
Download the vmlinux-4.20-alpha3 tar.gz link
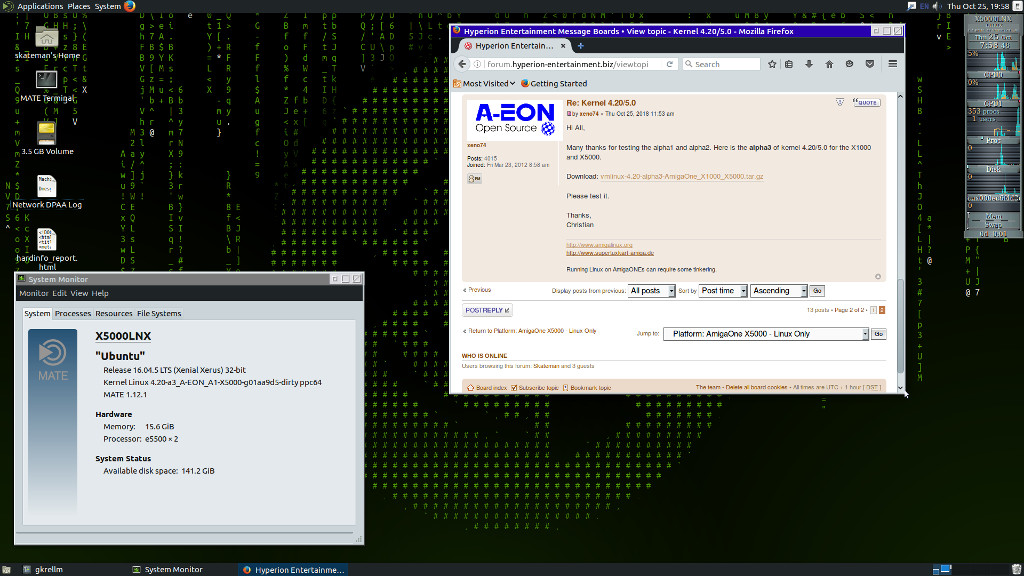pos(681,176)
